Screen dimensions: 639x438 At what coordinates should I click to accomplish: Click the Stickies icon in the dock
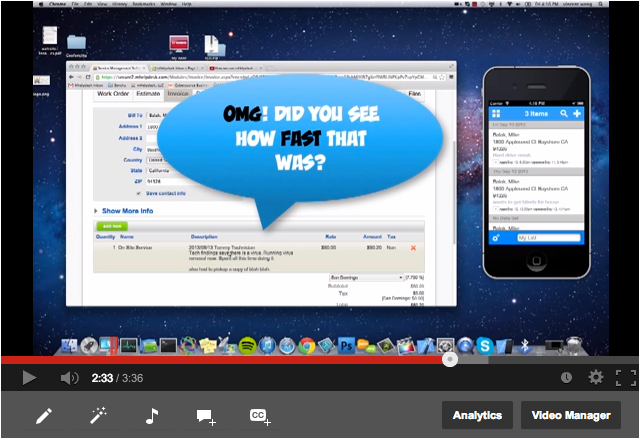pyautogui.click(x=207, y=346)
